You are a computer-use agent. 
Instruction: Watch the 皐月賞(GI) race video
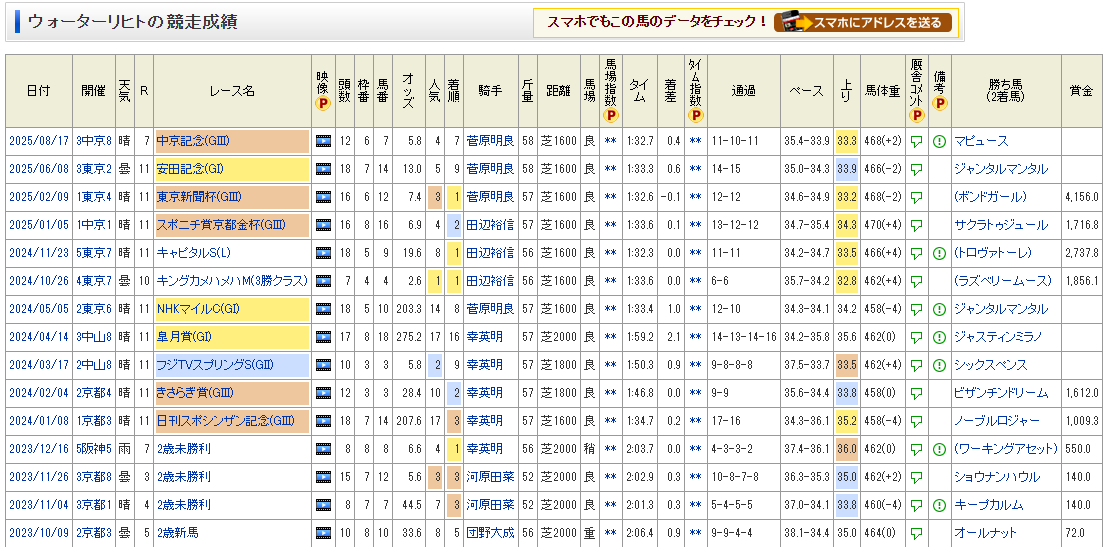click(323, 337)
